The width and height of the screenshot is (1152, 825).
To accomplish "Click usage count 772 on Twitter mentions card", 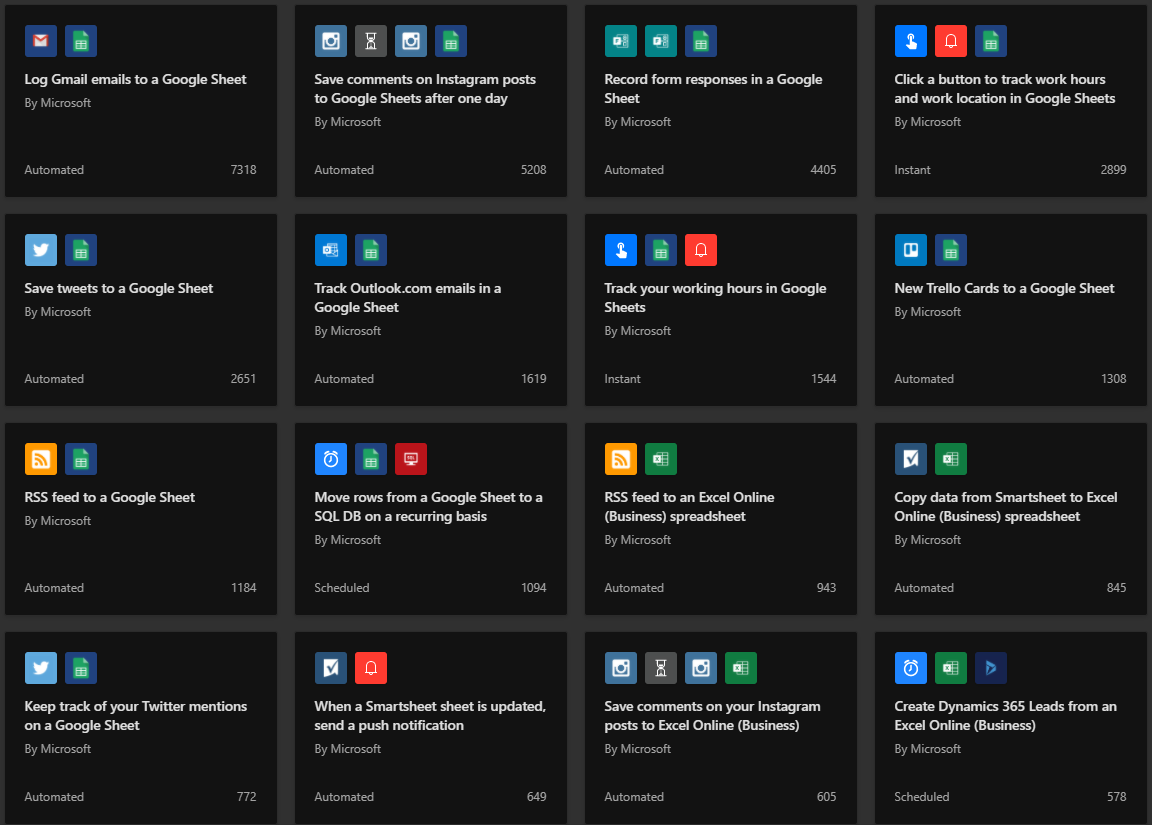I will [246, 797].
